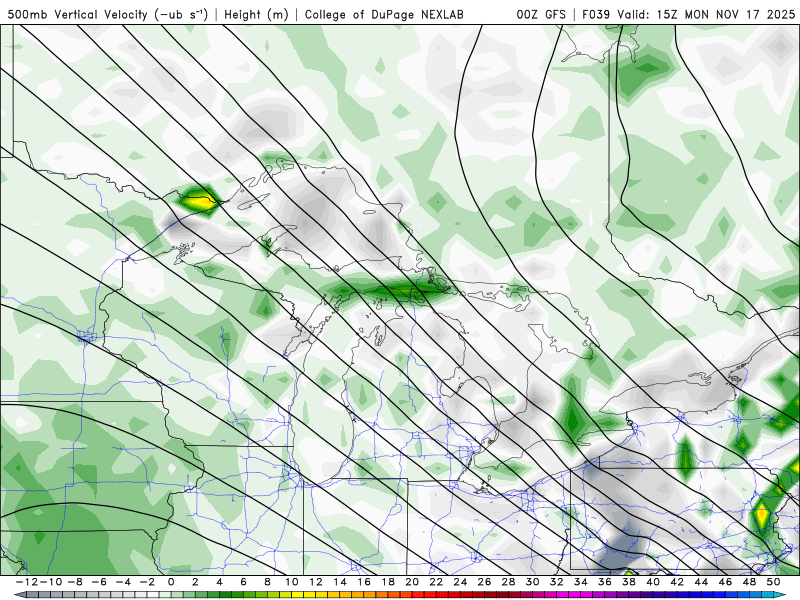This screenshot has height=600, width=800.
Task: Click the '14' colorbar value label
Action: click(x=340, y=582)
